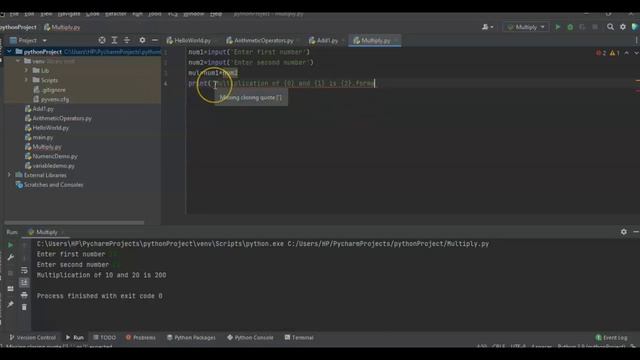Open Python Console tool window

click(250, 338)
